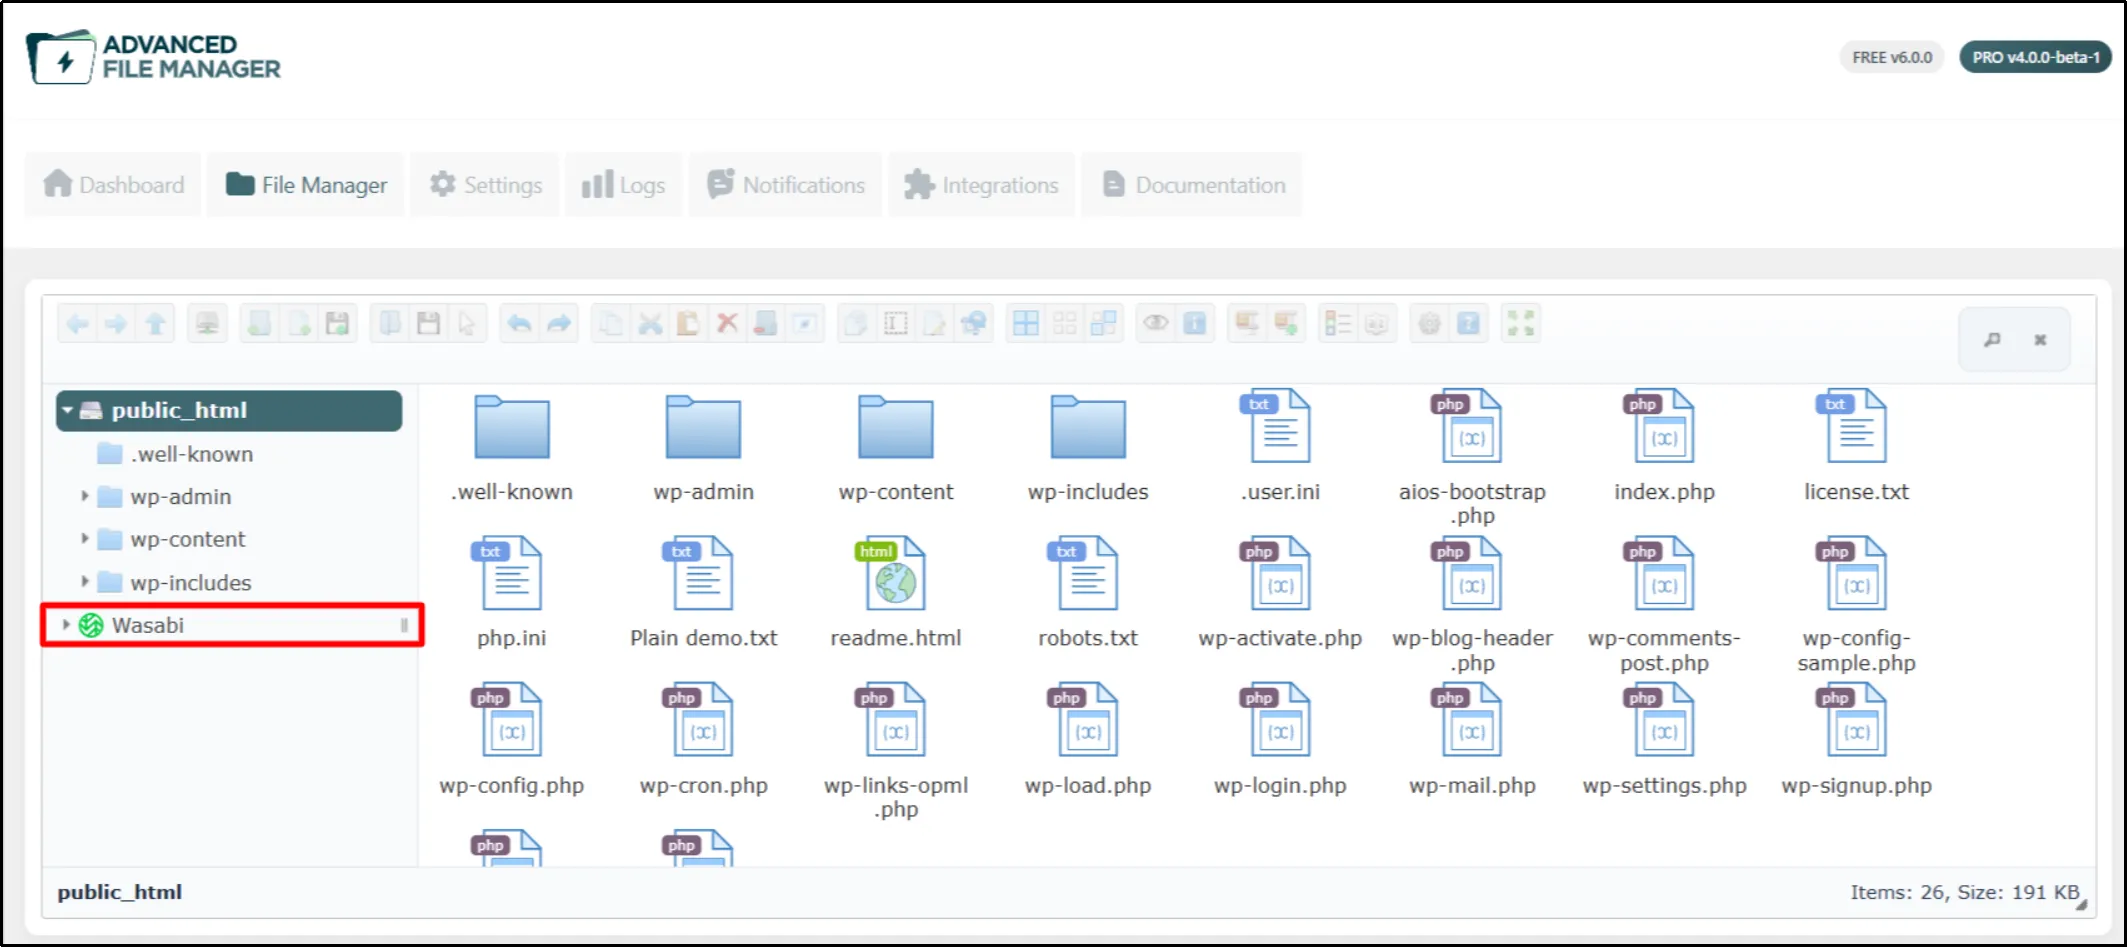Click the Advanced File Manager logo
The image size is (2128, 948).
(154, 57)
